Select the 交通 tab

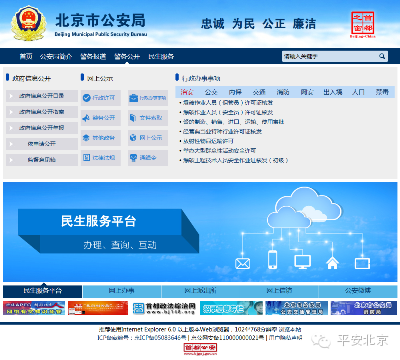pos(259,92)
